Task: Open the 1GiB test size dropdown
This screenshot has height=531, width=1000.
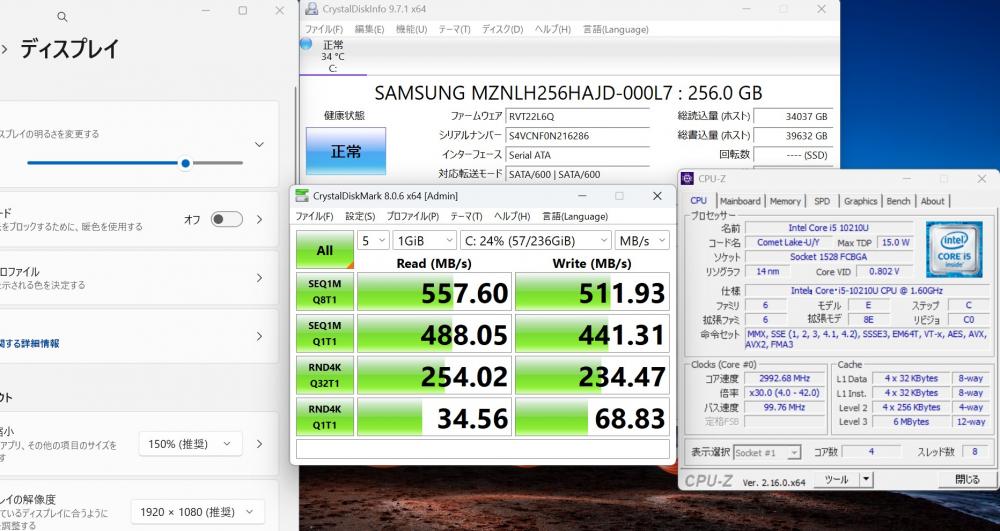Action: 424,240
